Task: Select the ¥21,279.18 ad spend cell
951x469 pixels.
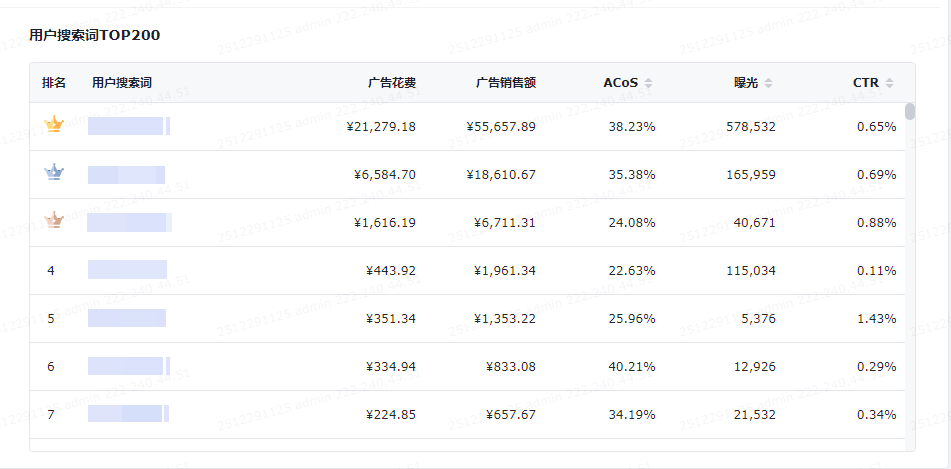Action: click(x=380, y=127)
